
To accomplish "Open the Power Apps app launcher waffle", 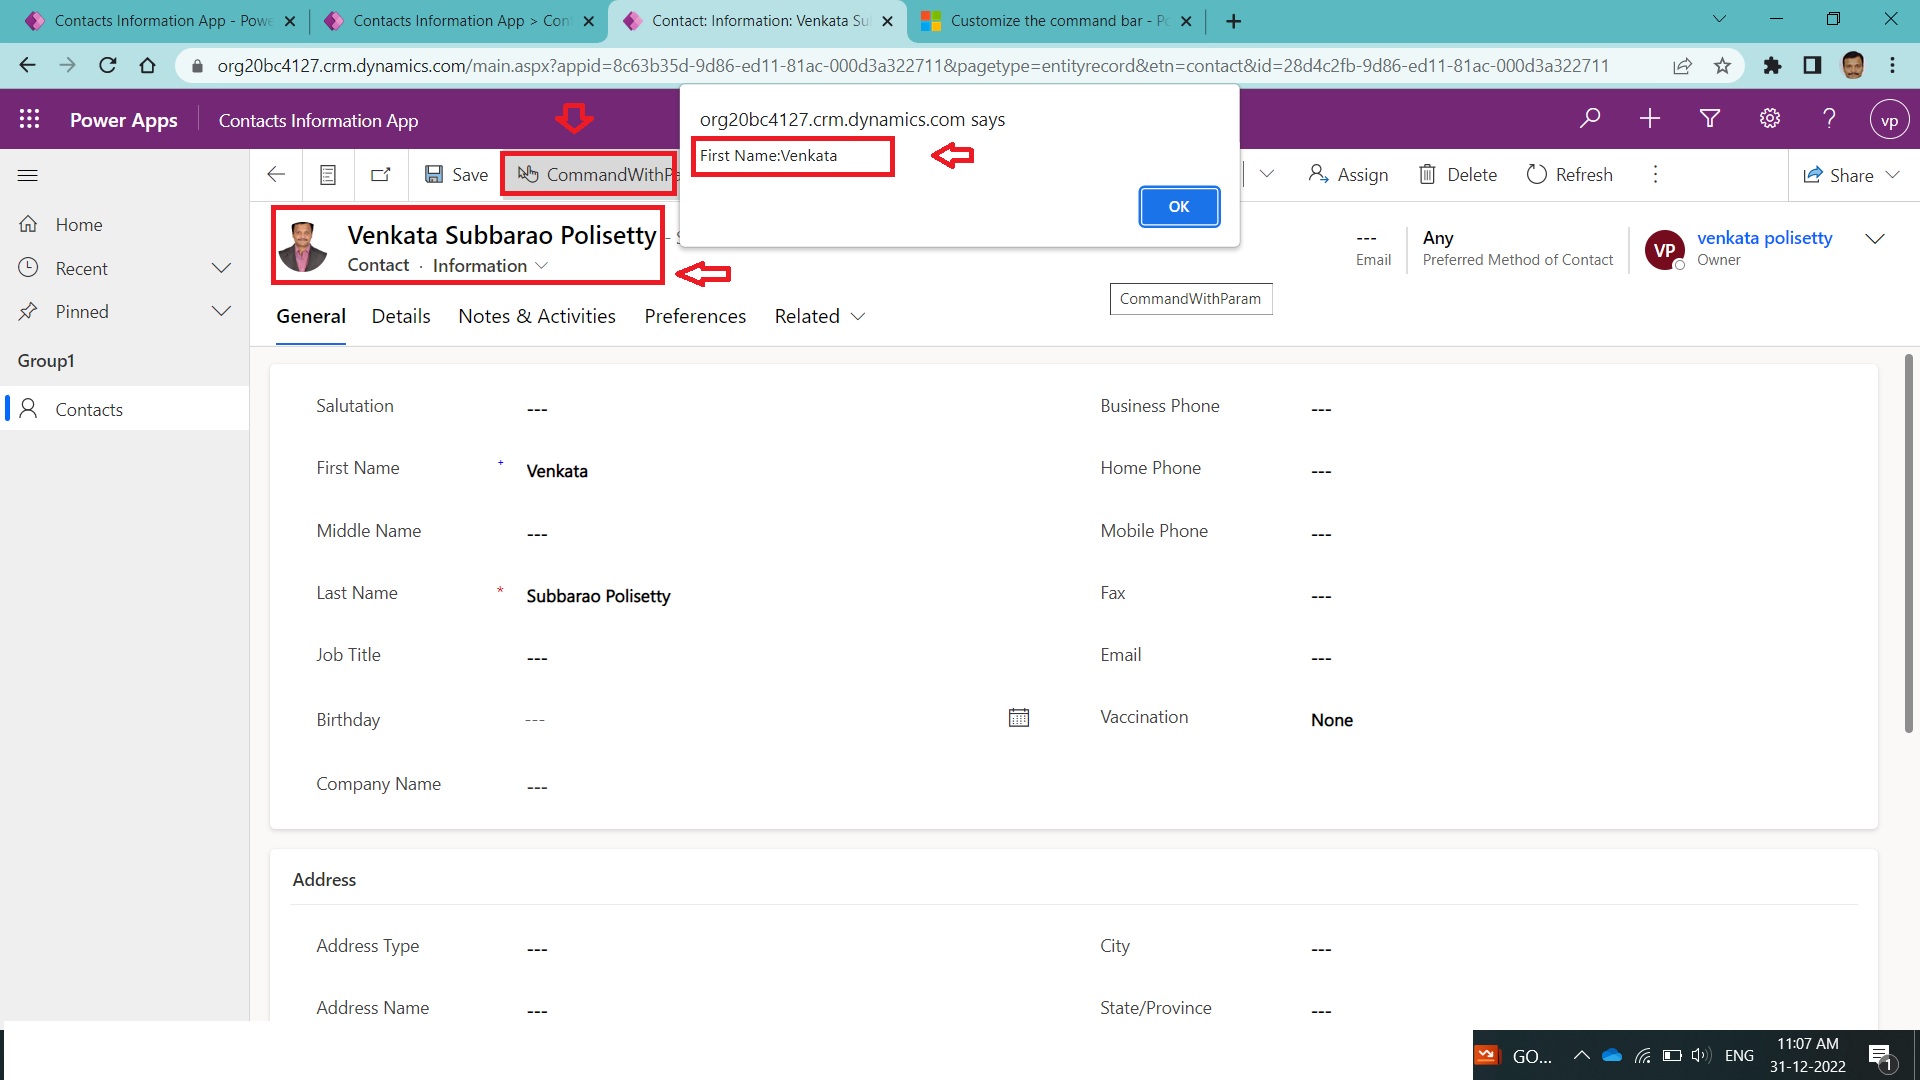I will 29,119.
